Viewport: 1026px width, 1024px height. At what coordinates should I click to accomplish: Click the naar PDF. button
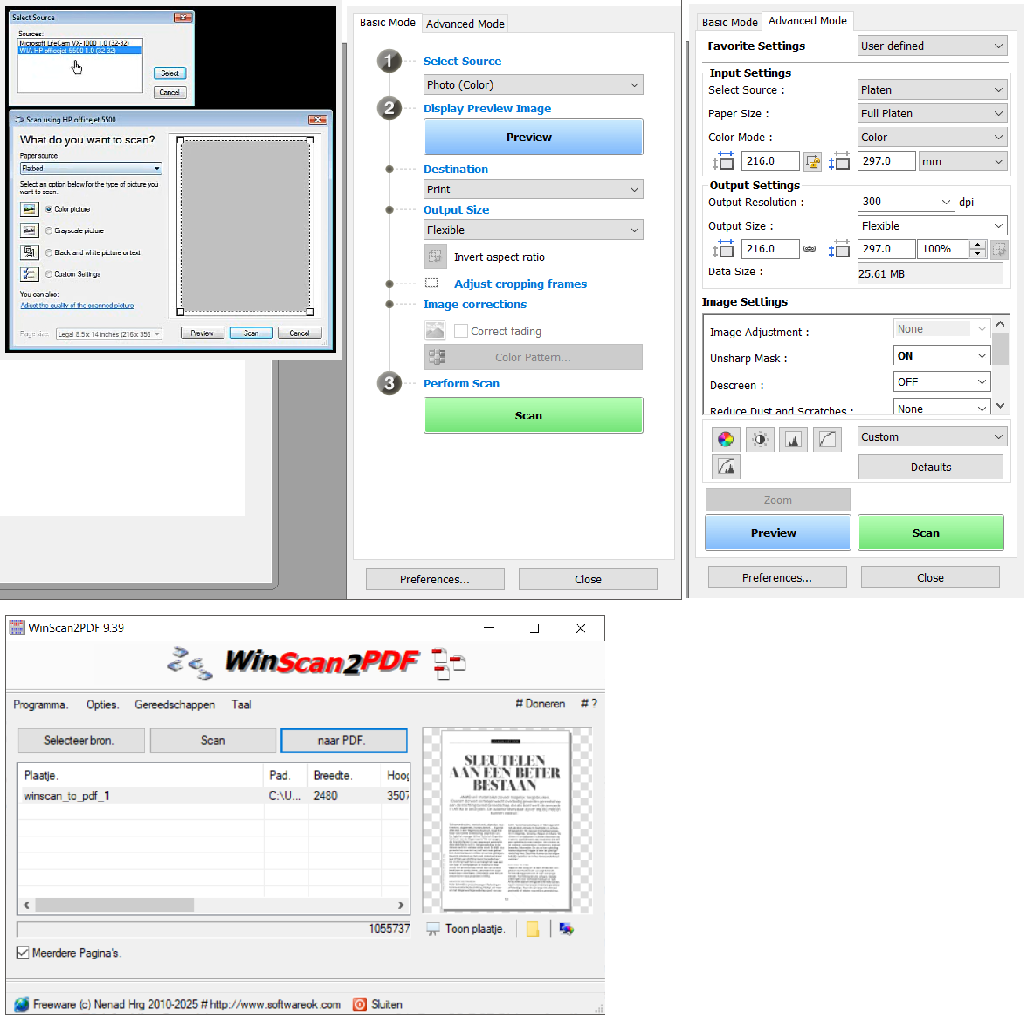[x=344, y=741]
